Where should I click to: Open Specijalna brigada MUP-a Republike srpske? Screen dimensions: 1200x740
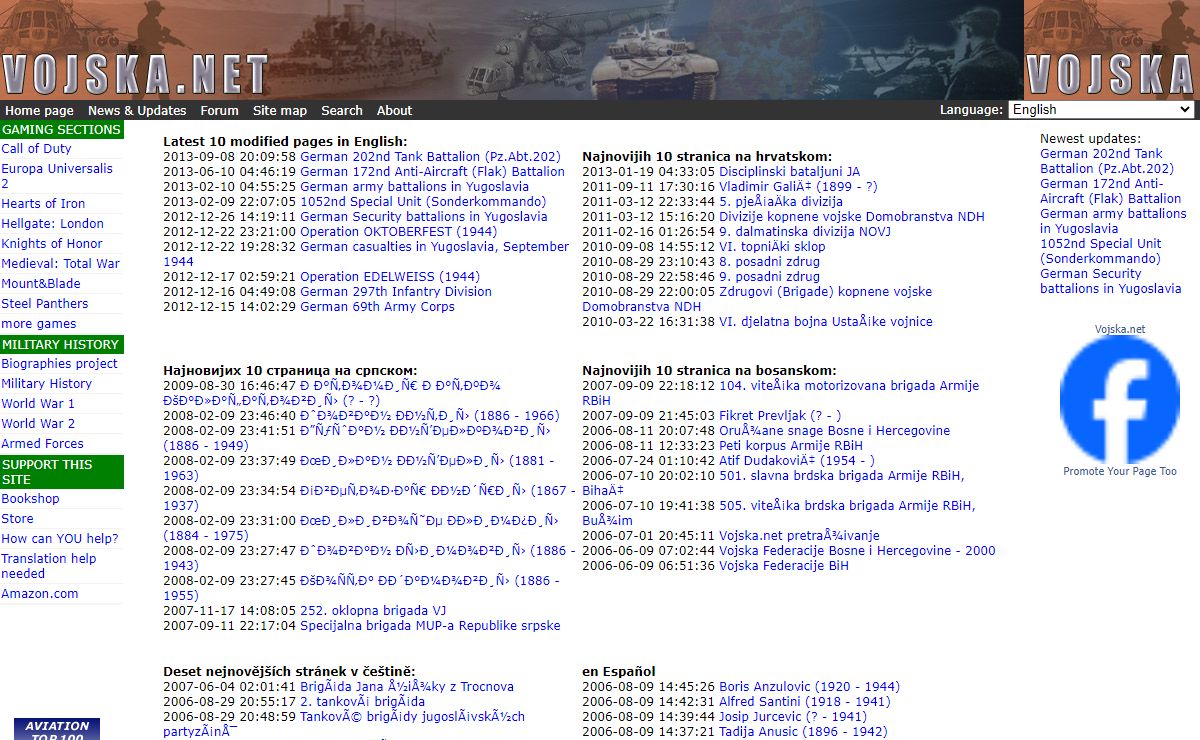click(430, 626)
